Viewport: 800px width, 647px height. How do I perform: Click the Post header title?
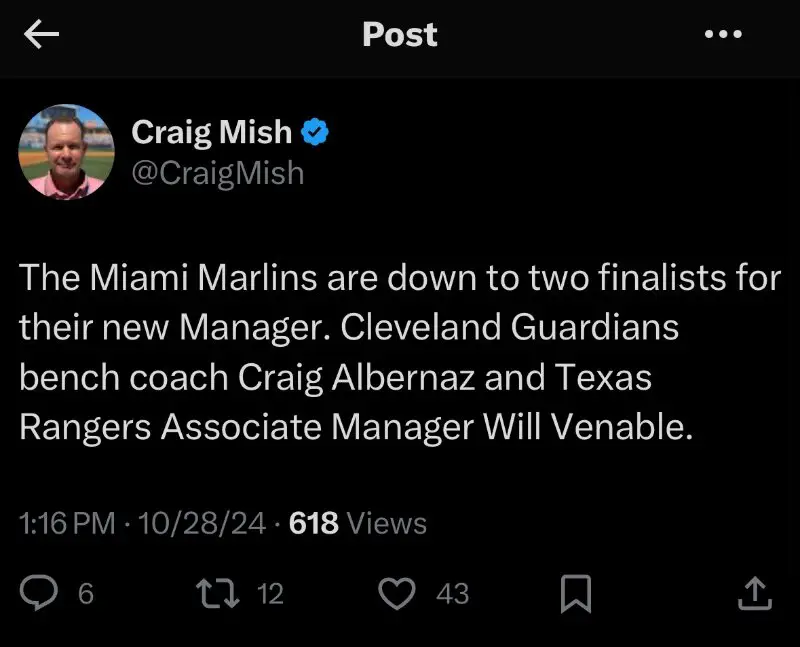pyautogui.click(x=400, y=35)
